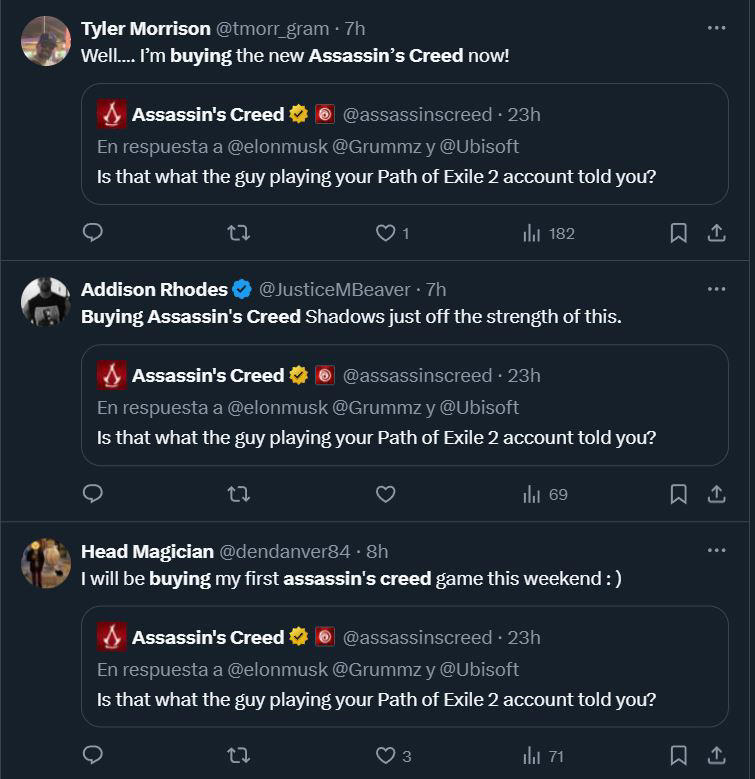Like Head Magician's tweet

click(x=385, y=755)
